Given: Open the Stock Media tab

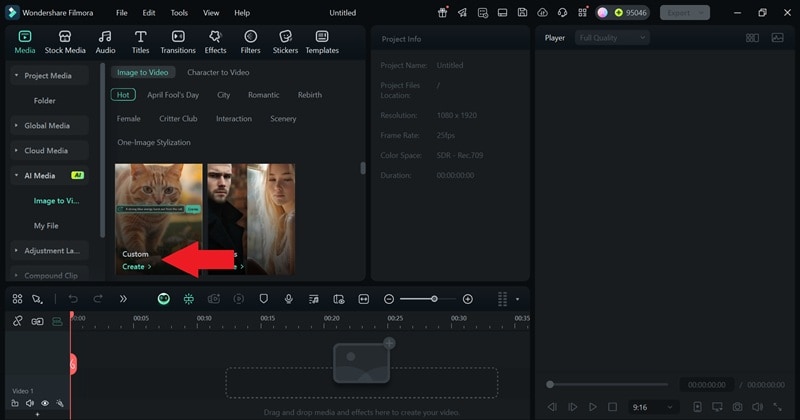Looking at the screenshot, I should click(x=65, y=42).
